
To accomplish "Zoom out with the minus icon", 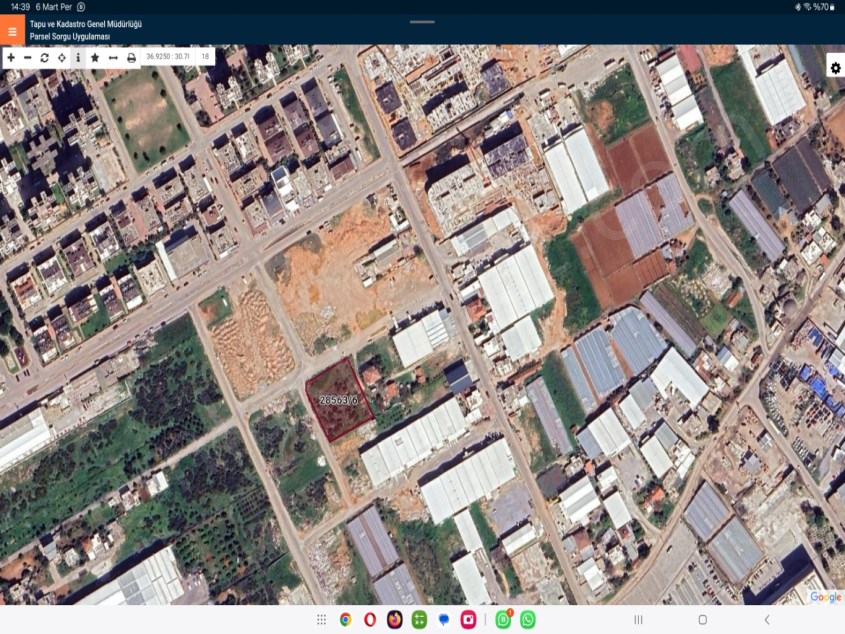I will coord(28,58).
